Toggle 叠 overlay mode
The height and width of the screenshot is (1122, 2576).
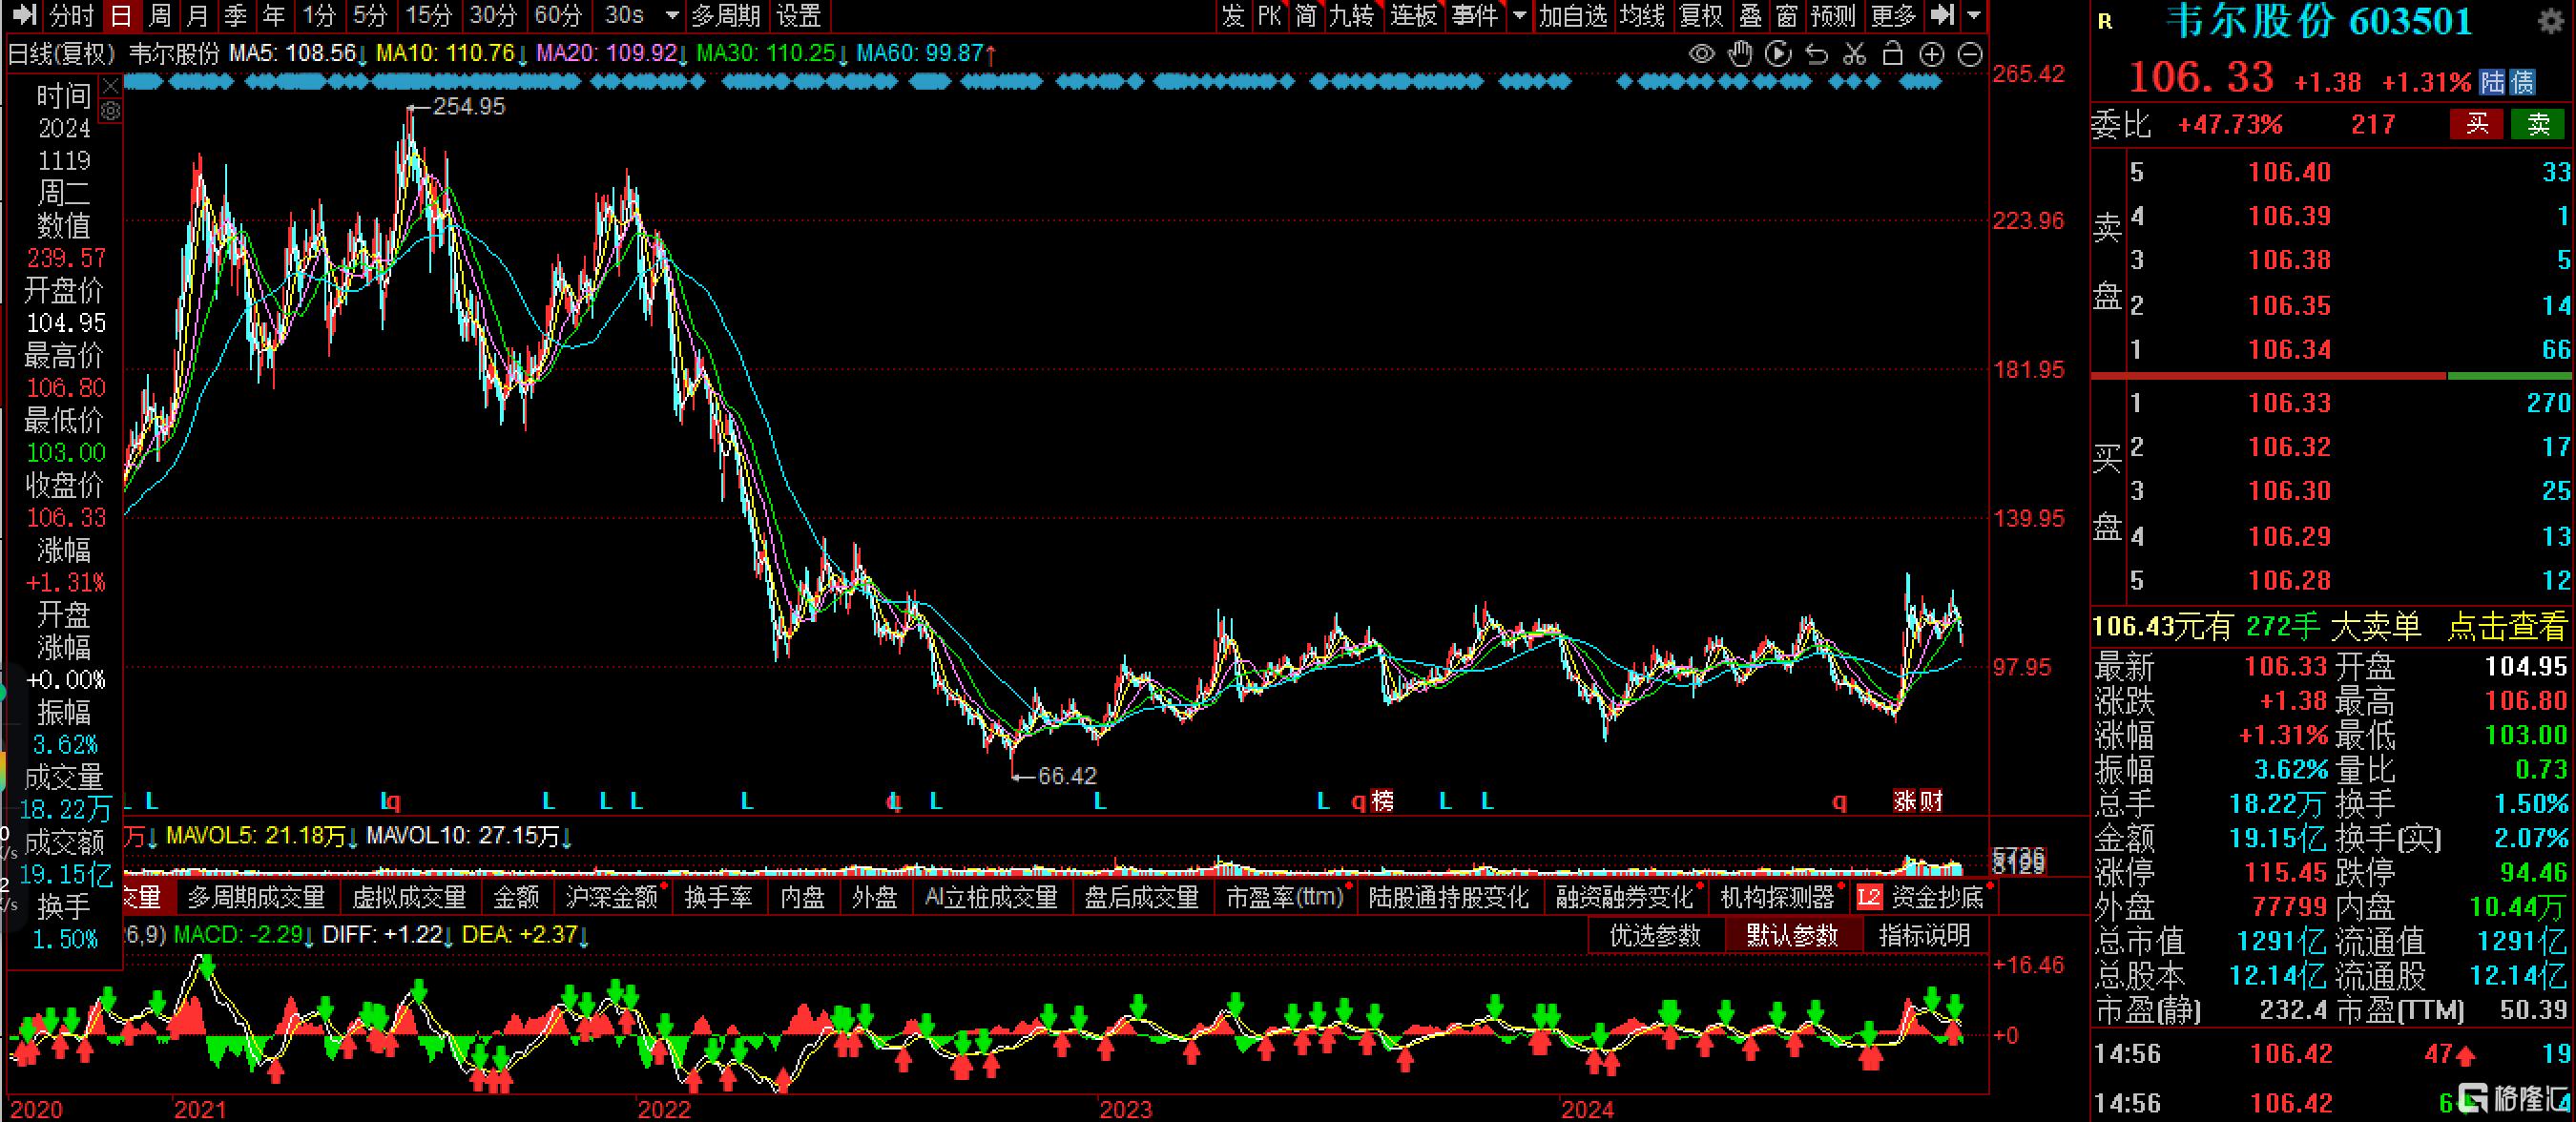coord(1750,15)
